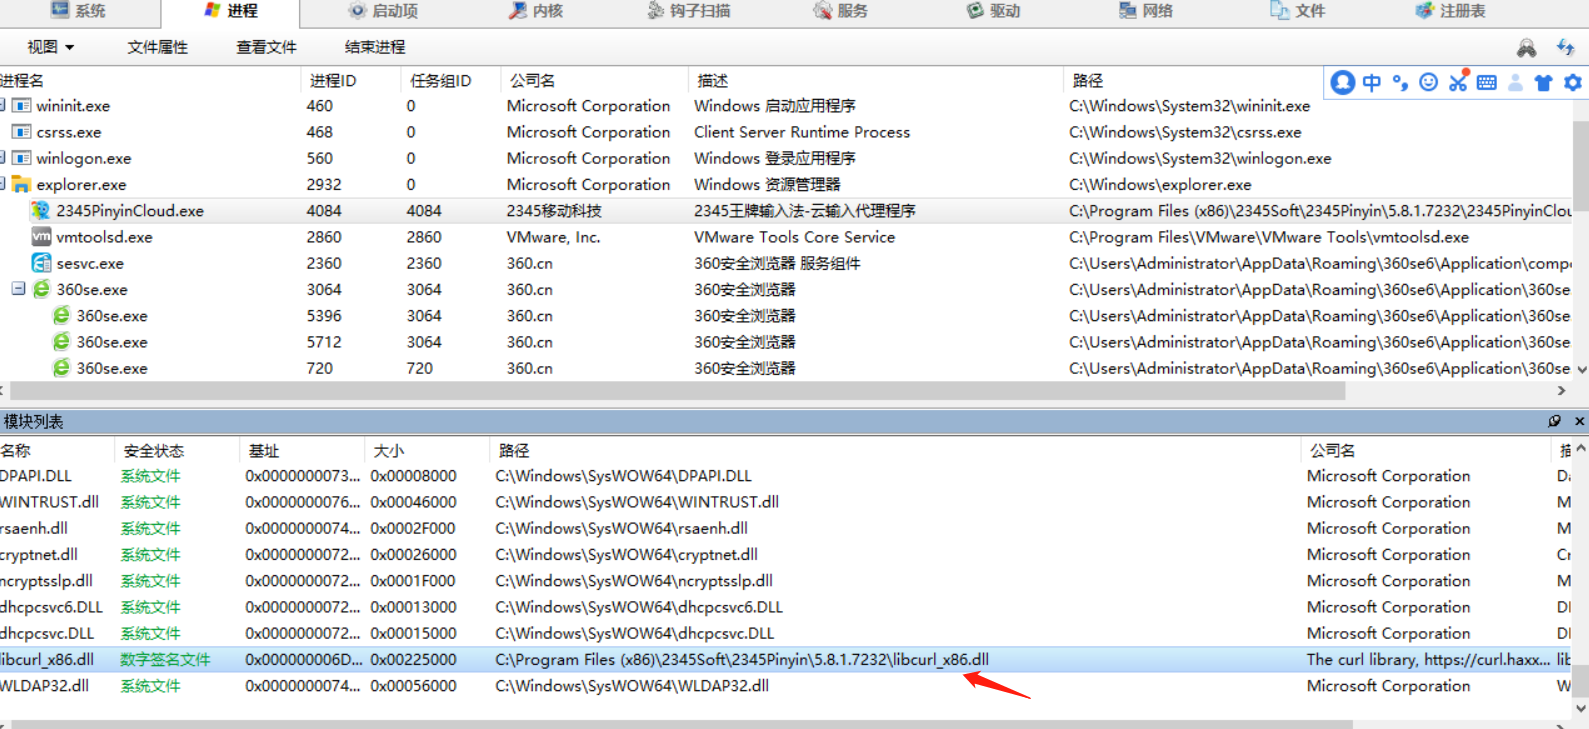Switch to the 服务 tab
The image size is (1589, 729).
tap(840, 11)
